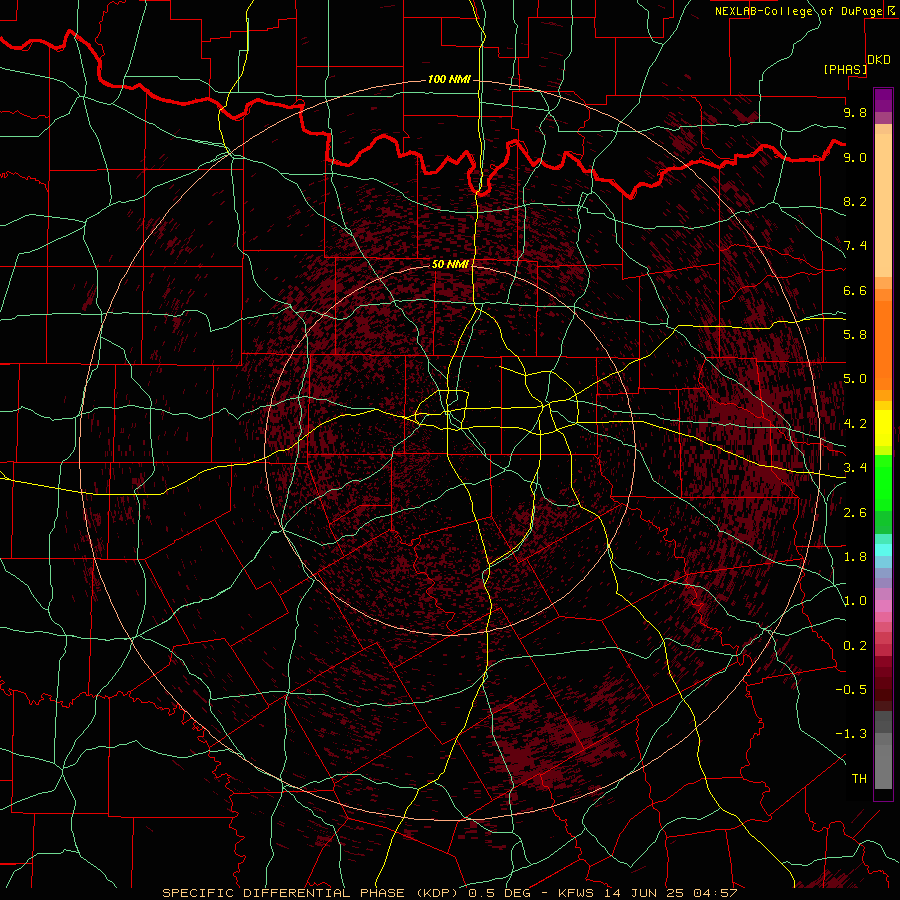Click the 50 NMI range ring label

click(450, 265)
